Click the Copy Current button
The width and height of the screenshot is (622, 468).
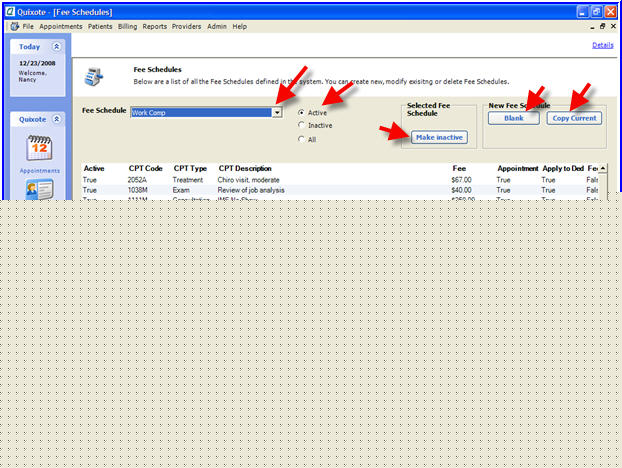tap(574, 118)
